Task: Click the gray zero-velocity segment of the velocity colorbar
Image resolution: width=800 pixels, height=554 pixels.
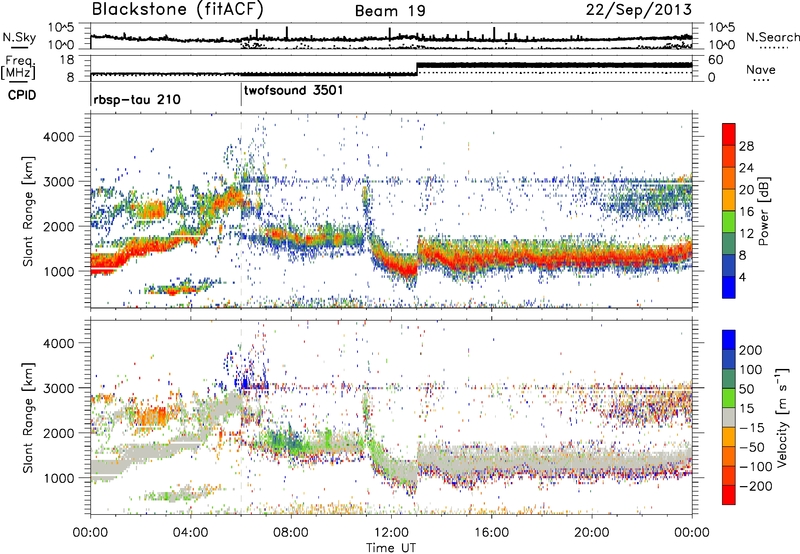Action: click(729, 417)
